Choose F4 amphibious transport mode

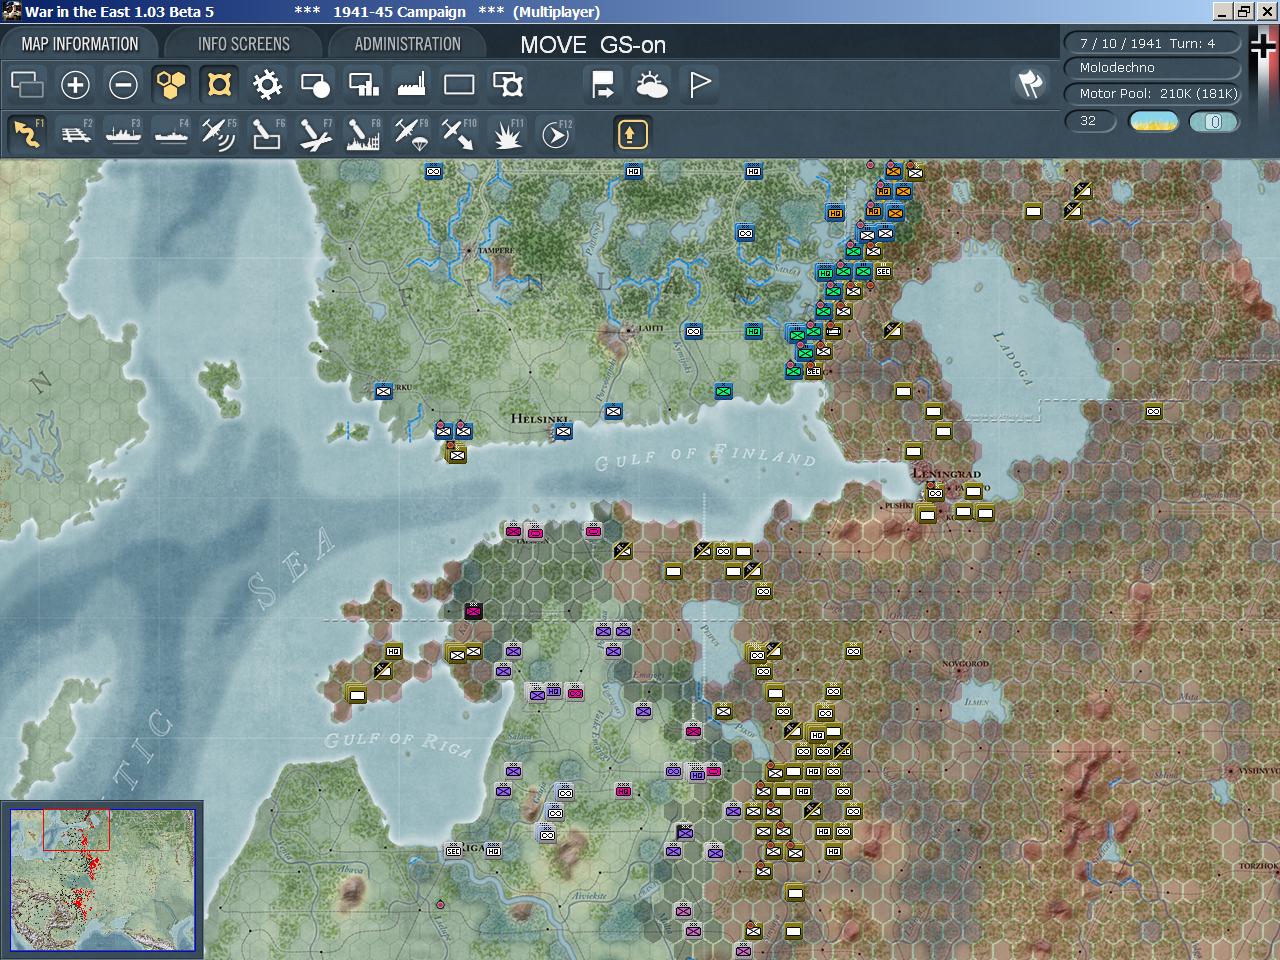pyautogui.click(x=171, y=134)
